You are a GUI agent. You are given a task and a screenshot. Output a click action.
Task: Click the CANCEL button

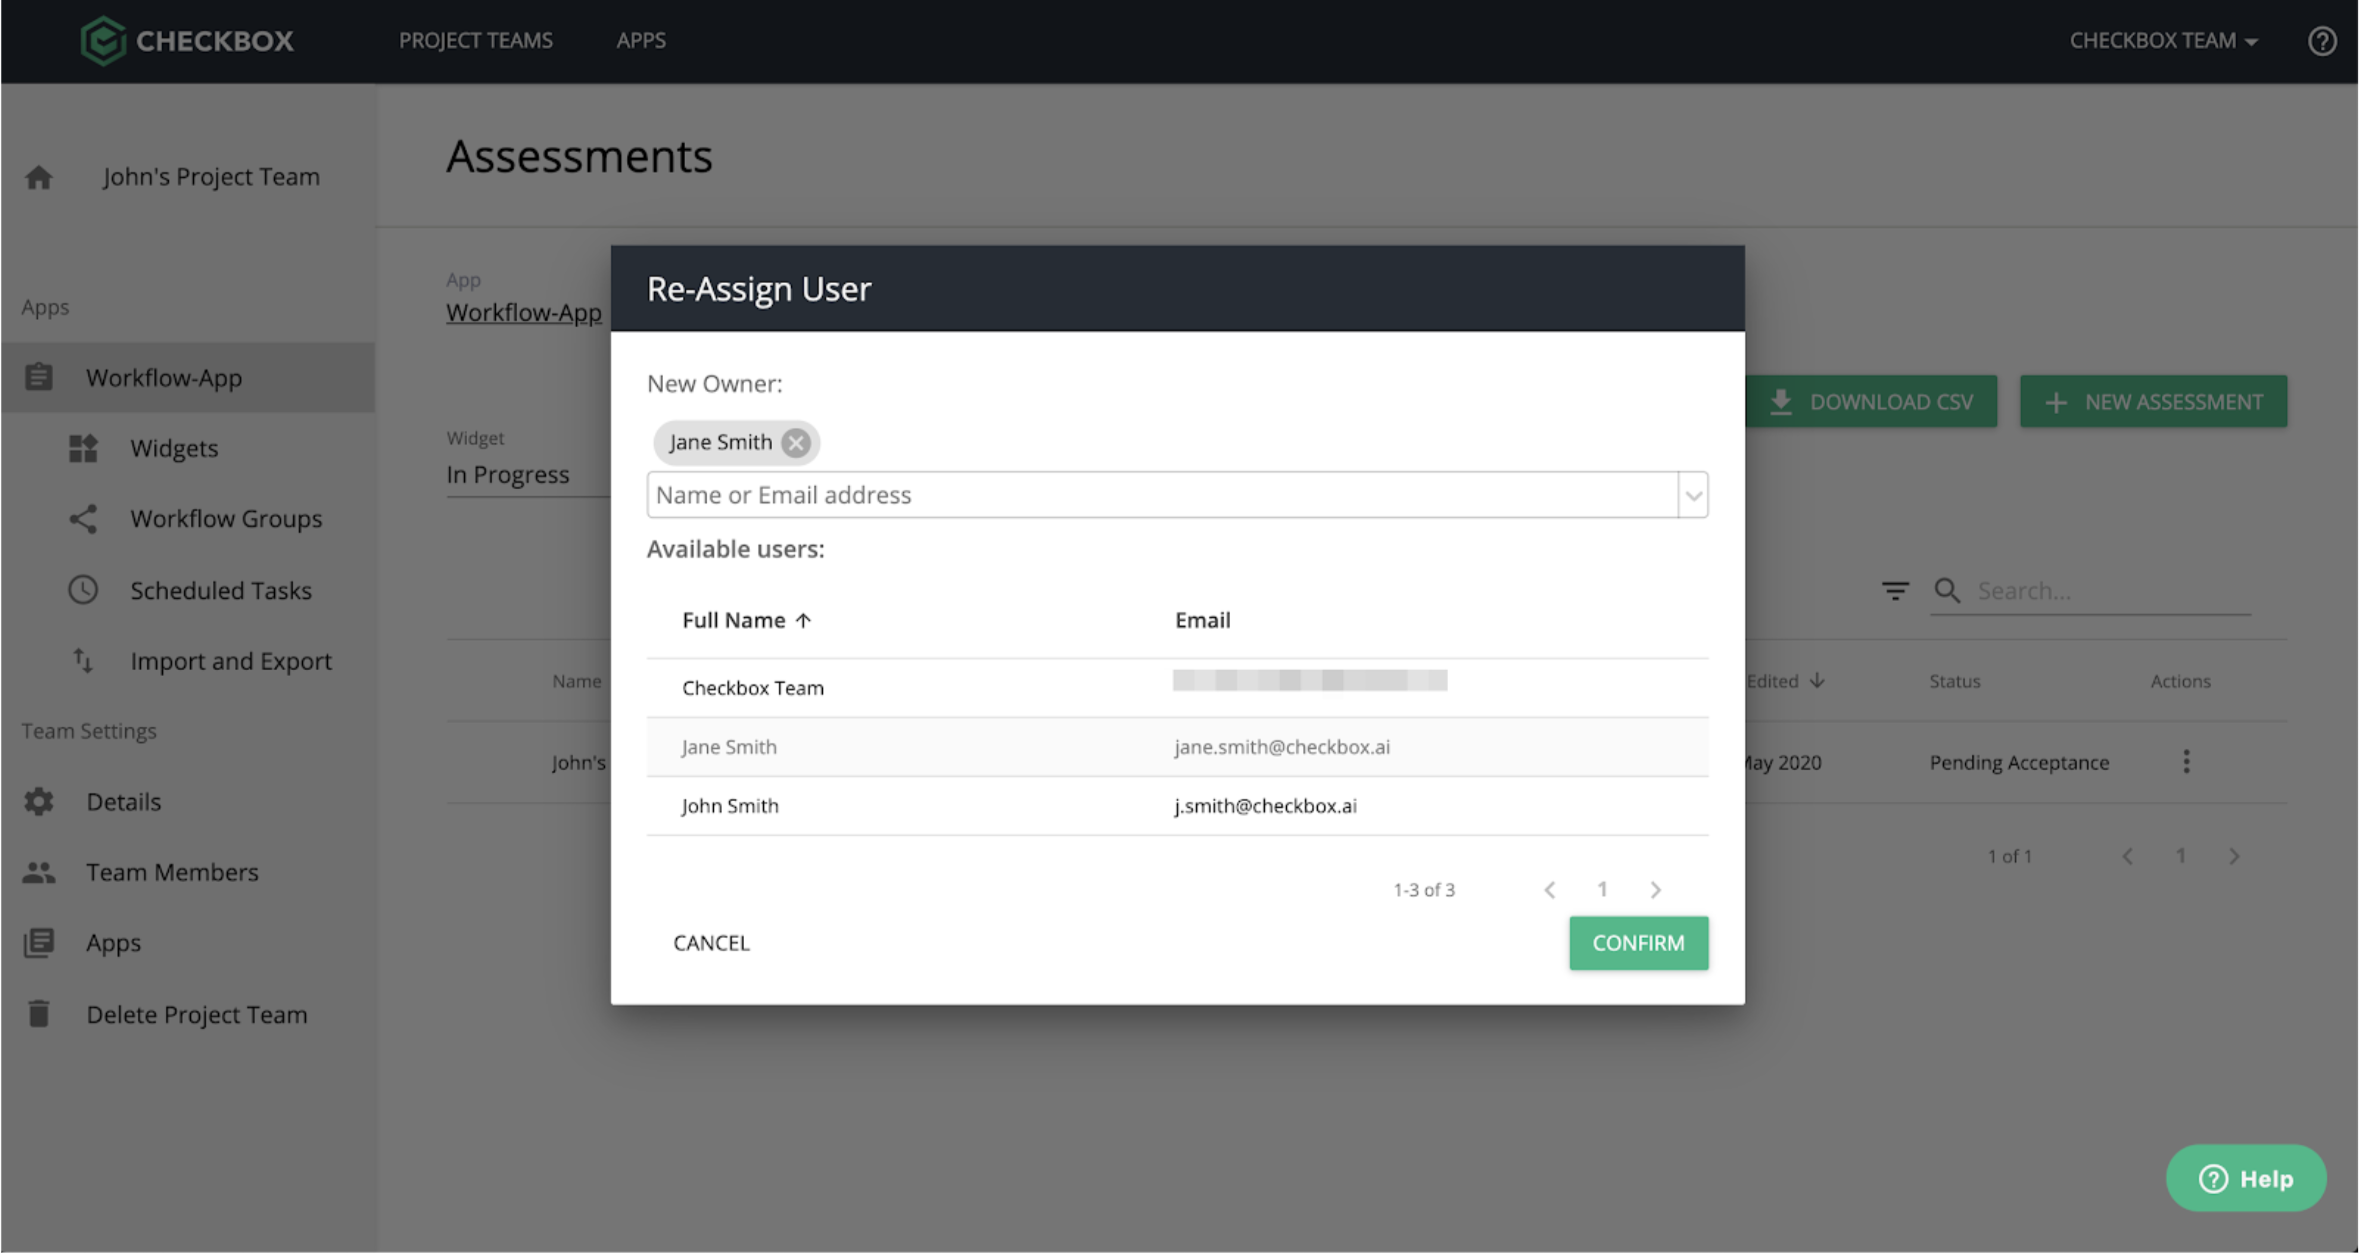coord(711,943)
